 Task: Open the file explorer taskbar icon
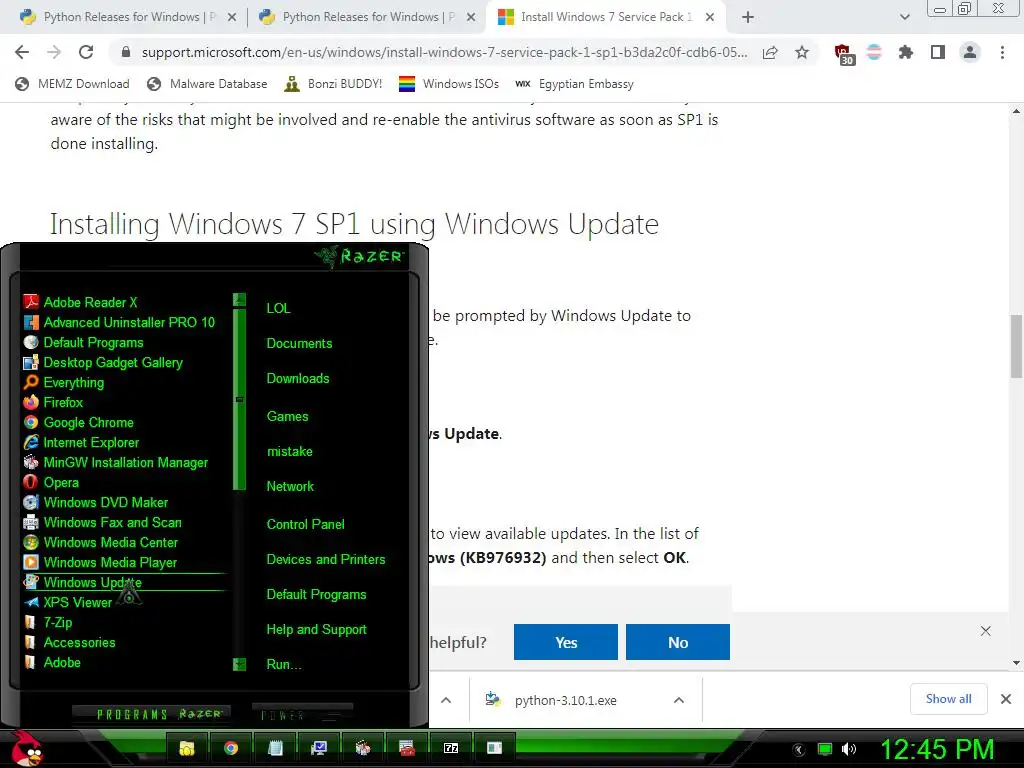187,748
